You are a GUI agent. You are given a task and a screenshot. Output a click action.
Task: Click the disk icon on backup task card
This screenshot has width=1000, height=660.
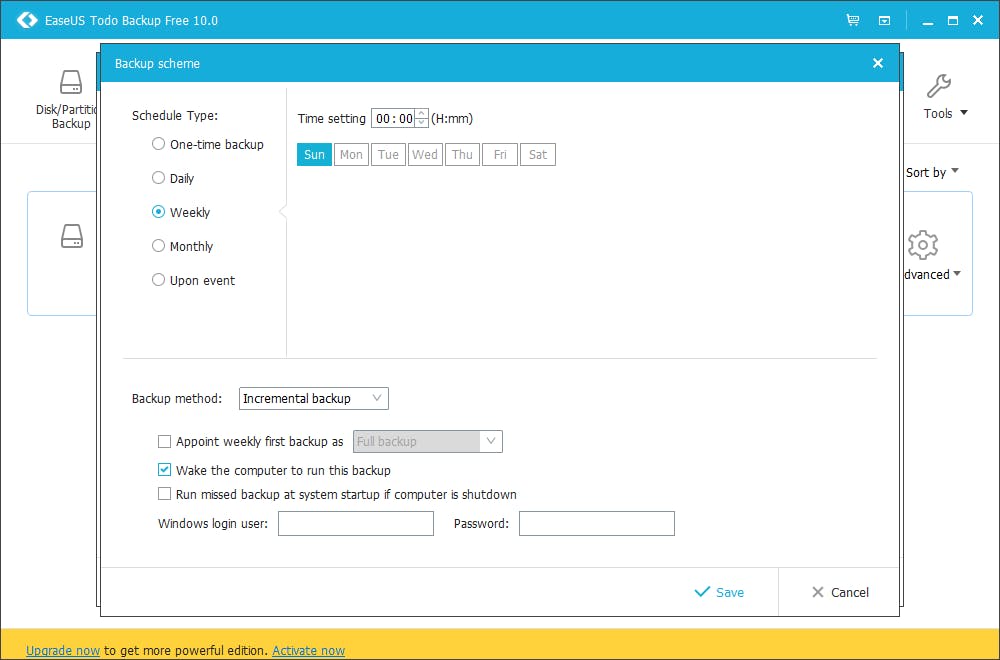coord(72,236)
